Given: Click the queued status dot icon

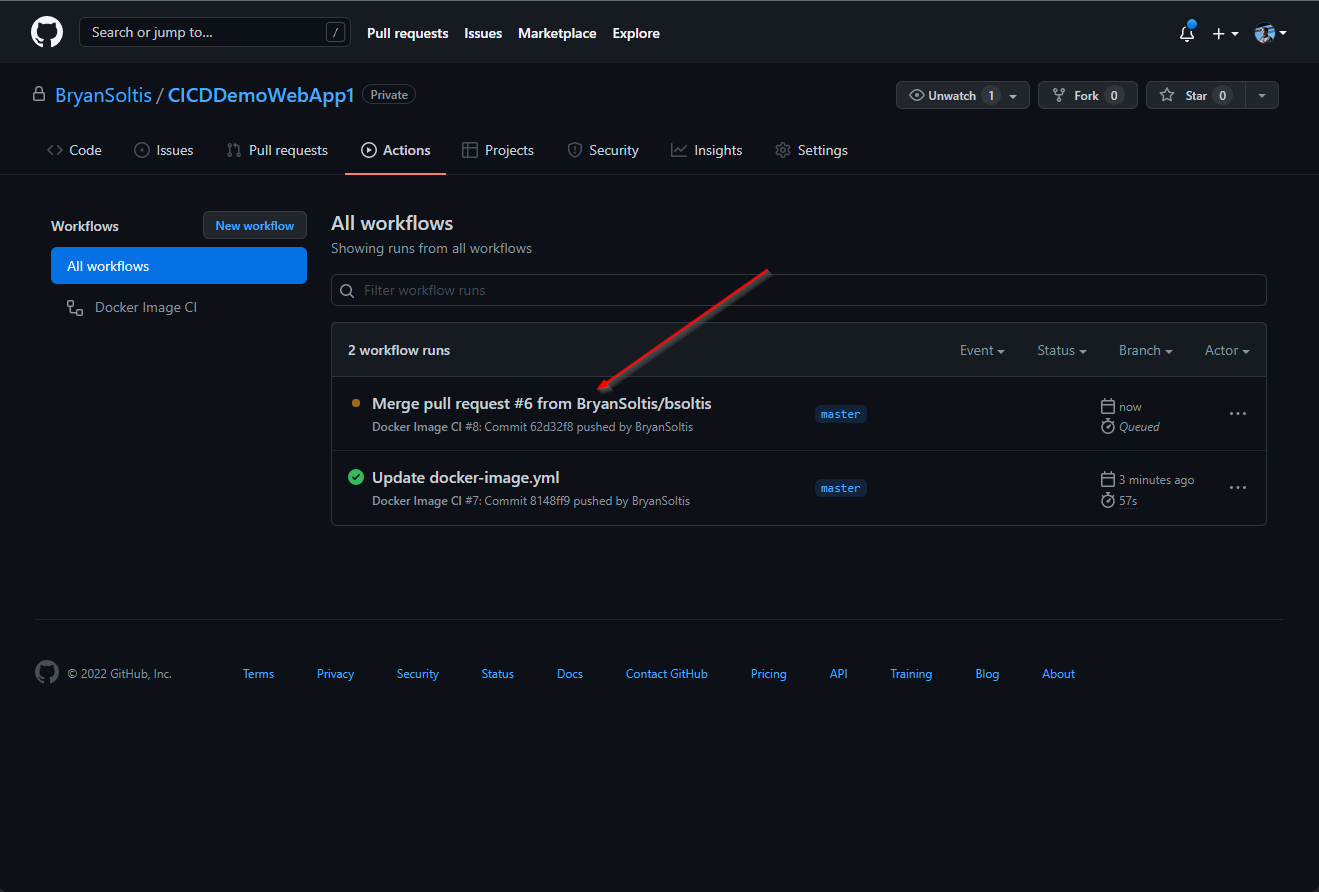Looking at the screenshot, I should 355,403.
